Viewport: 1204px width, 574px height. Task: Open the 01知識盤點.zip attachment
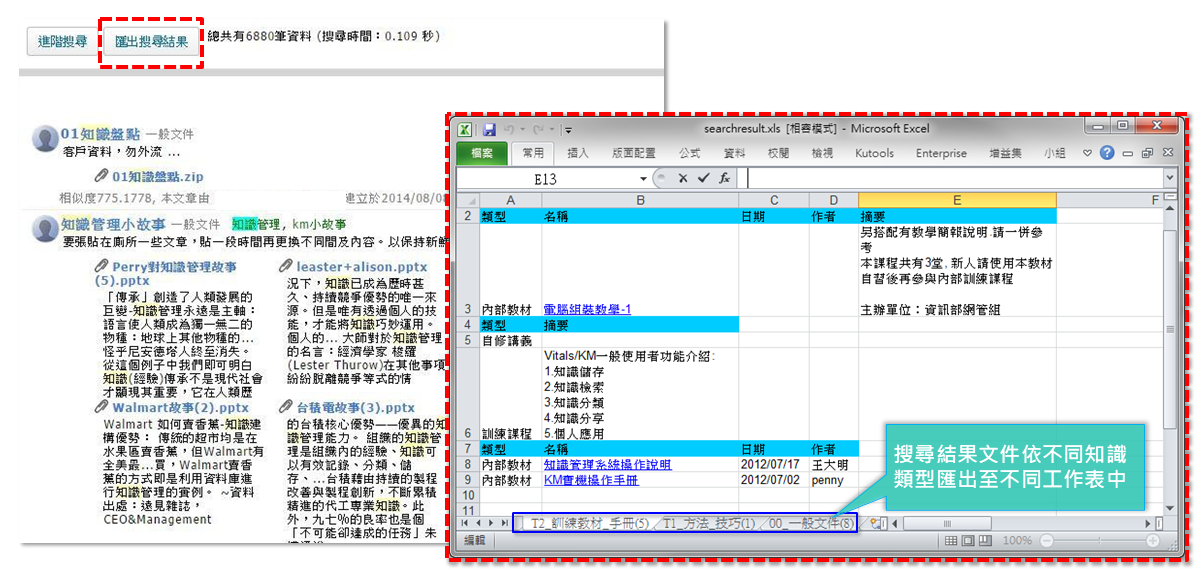point(158,177)
